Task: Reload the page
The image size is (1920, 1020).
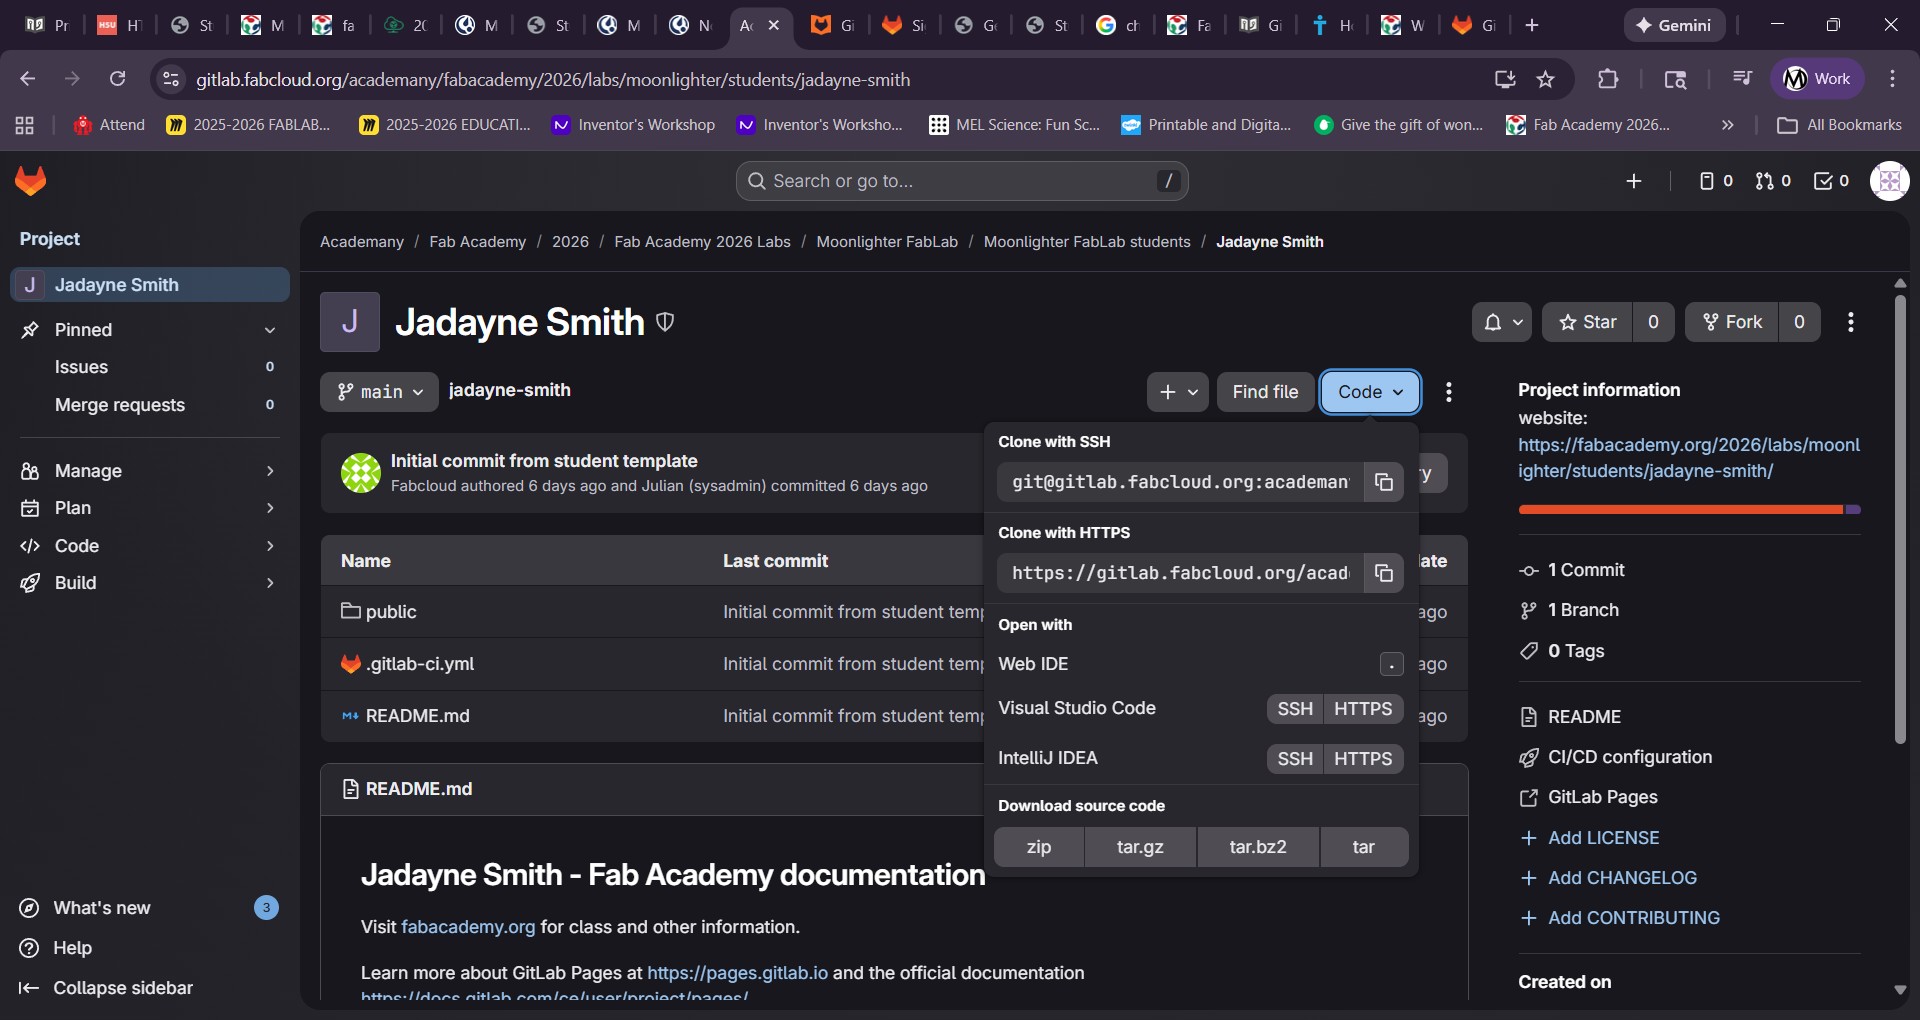Action: (x=118, y=79)
